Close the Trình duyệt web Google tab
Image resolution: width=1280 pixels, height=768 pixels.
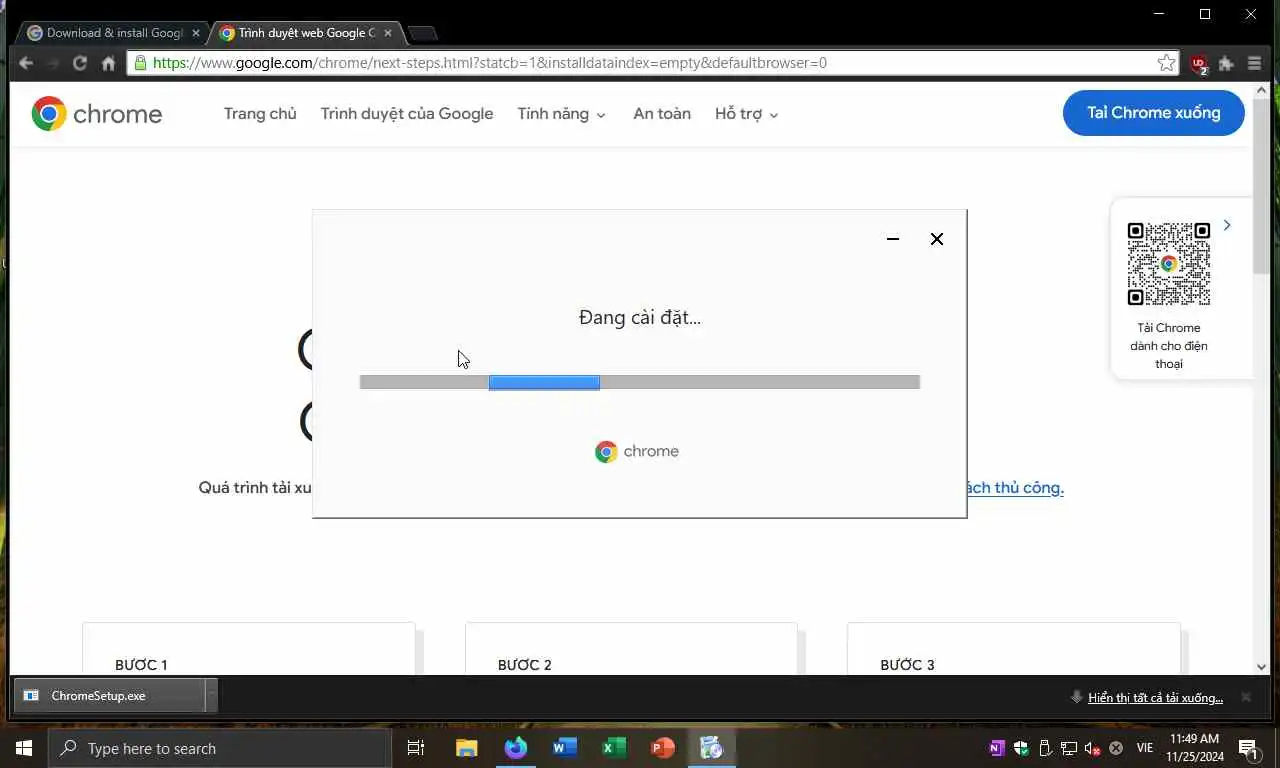coord(388,33)
